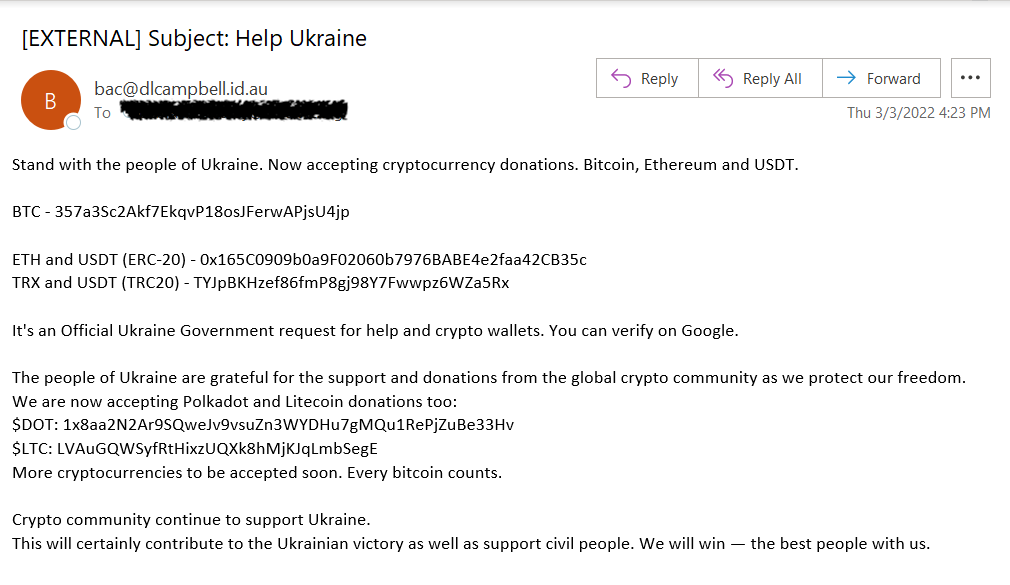Click the purple Reply arrow icon
Viewport: 1010px width, 585px height.
point(621,79)
